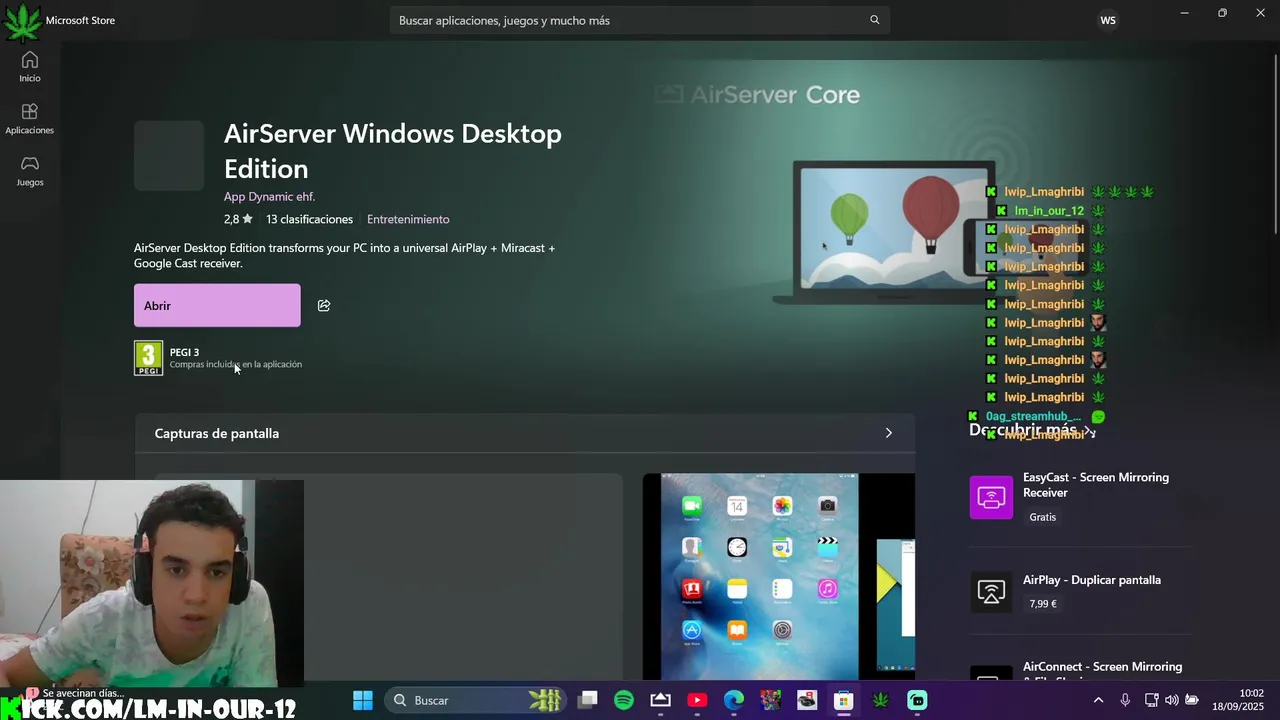Viewport: 1280px width, 720px height.
Task: Click the microphone tray icon
Action: [1125, 700]
